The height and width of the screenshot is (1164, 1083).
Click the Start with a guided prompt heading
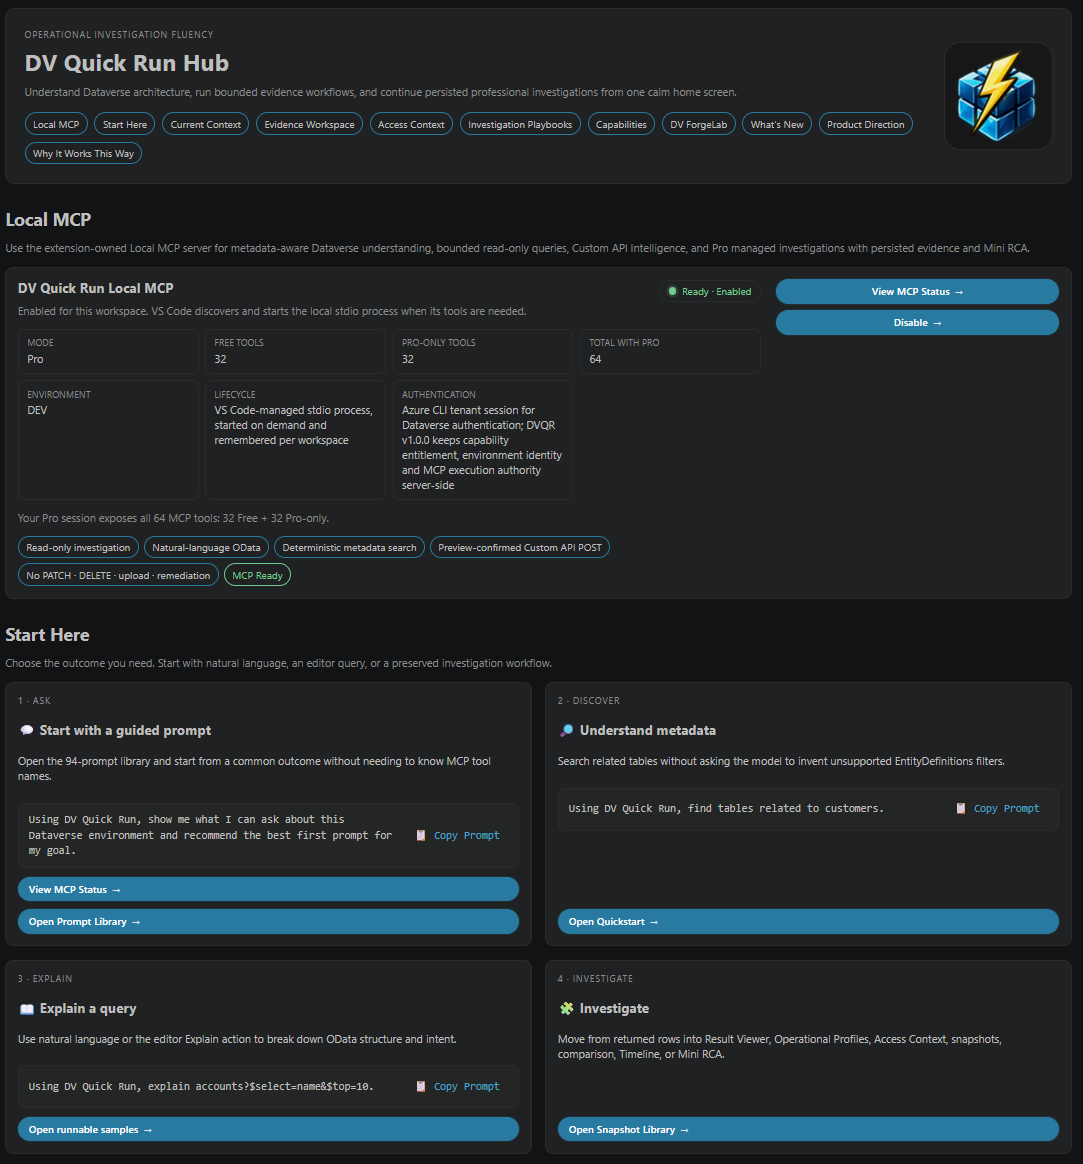click(x=125, y=730)
